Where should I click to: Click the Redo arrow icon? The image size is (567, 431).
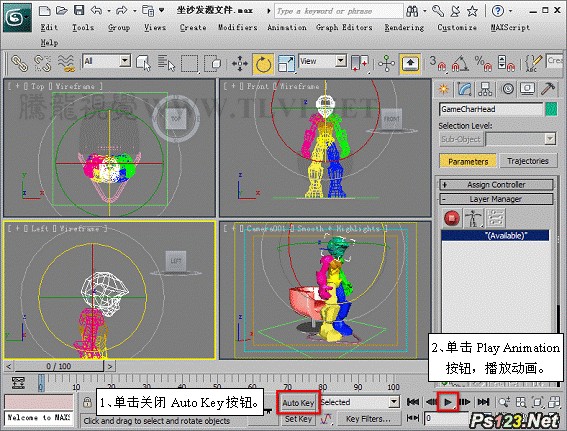tap(122, 10)
